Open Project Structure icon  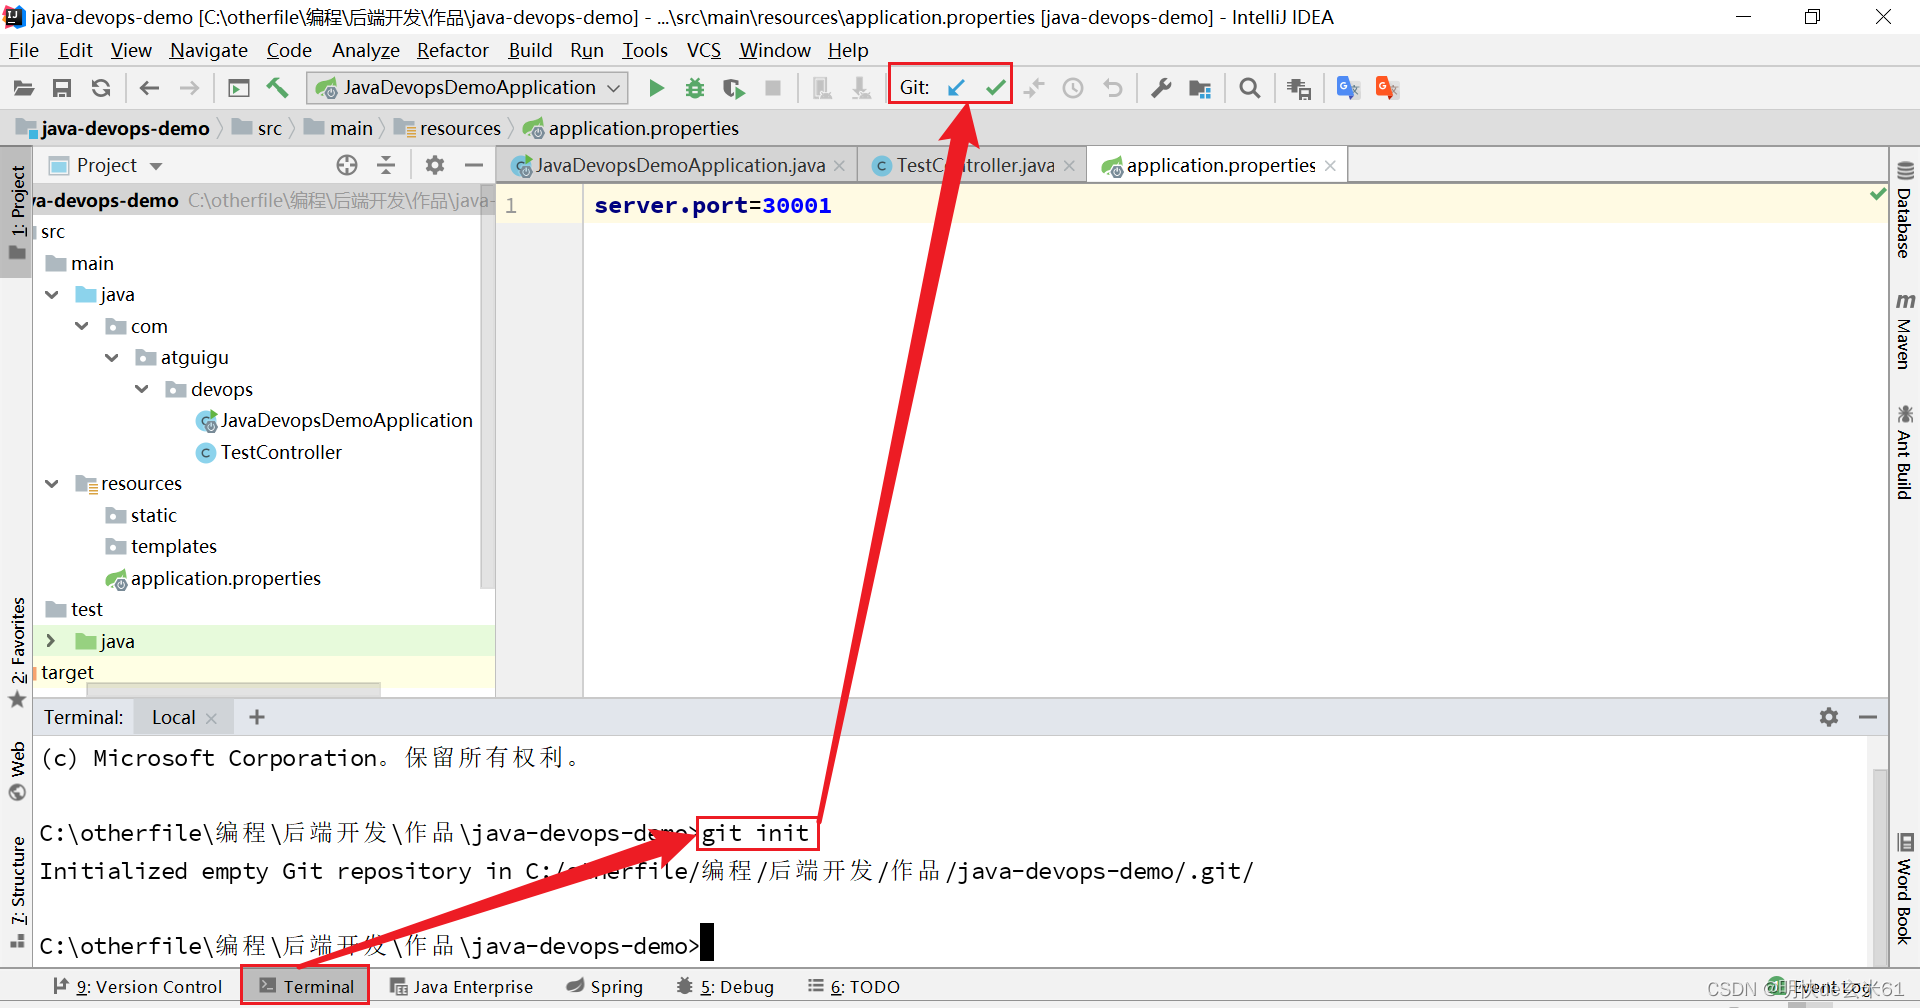[x=1200, y=89]
